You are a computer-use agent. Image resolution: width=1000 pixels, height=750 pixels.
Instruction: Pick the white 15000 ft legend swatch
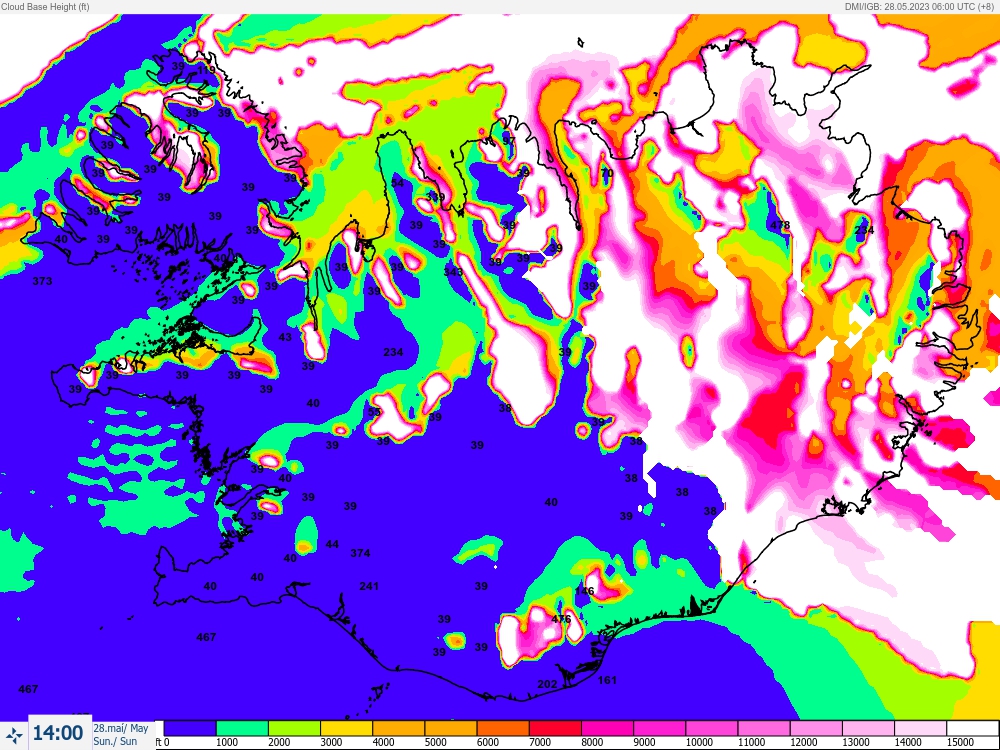tap(972, 728)
